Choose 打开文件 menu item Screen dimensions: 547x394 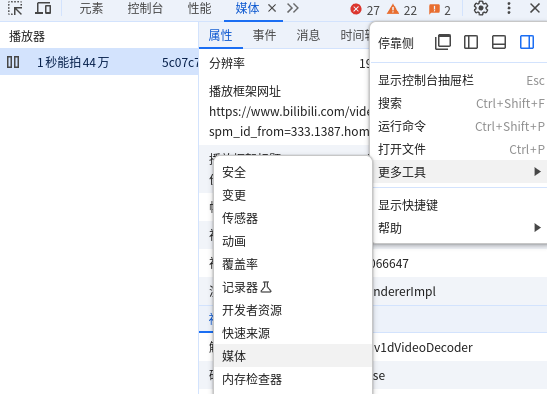[x=460, y=149]
